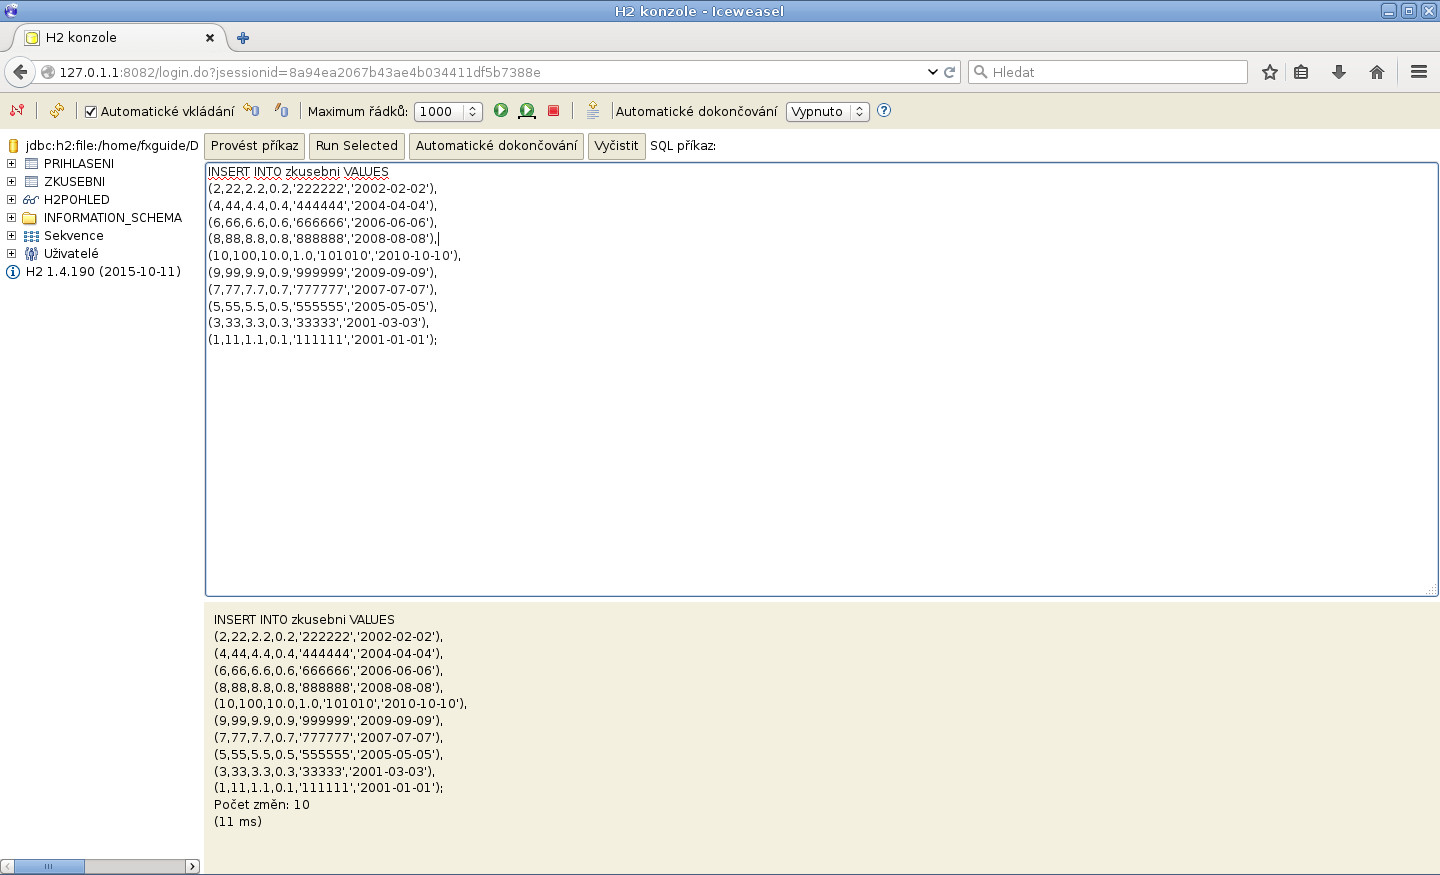Screen dimensions: 1440x875
Task: Click the rollback icon
Action: 251,111
